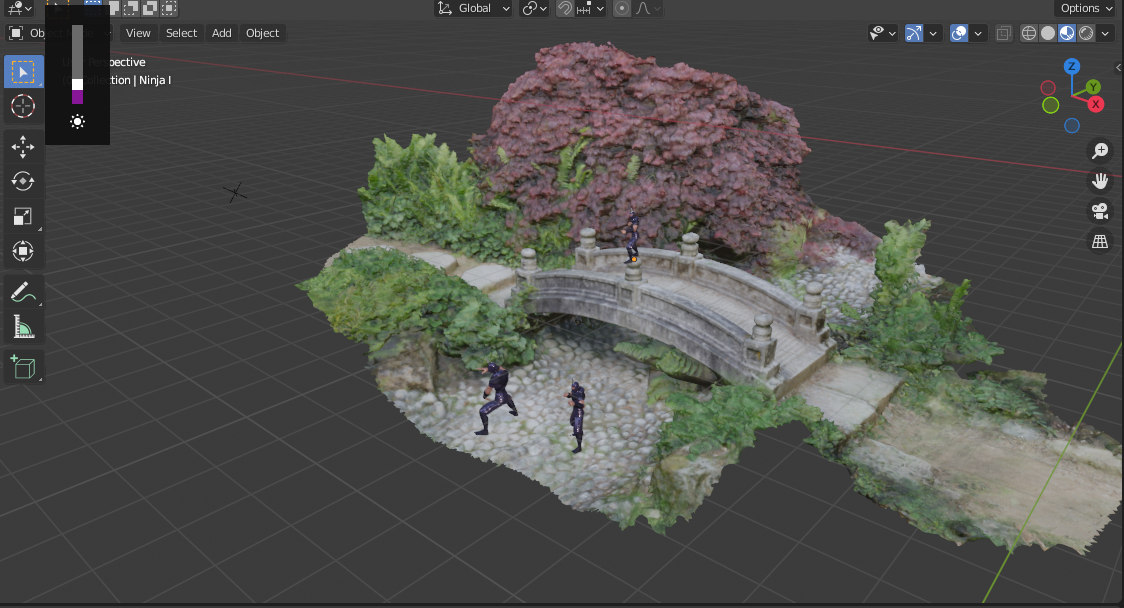This screenshot has width=1124, height=608.
Task: Open the Add menu
Action: [222, 33]
